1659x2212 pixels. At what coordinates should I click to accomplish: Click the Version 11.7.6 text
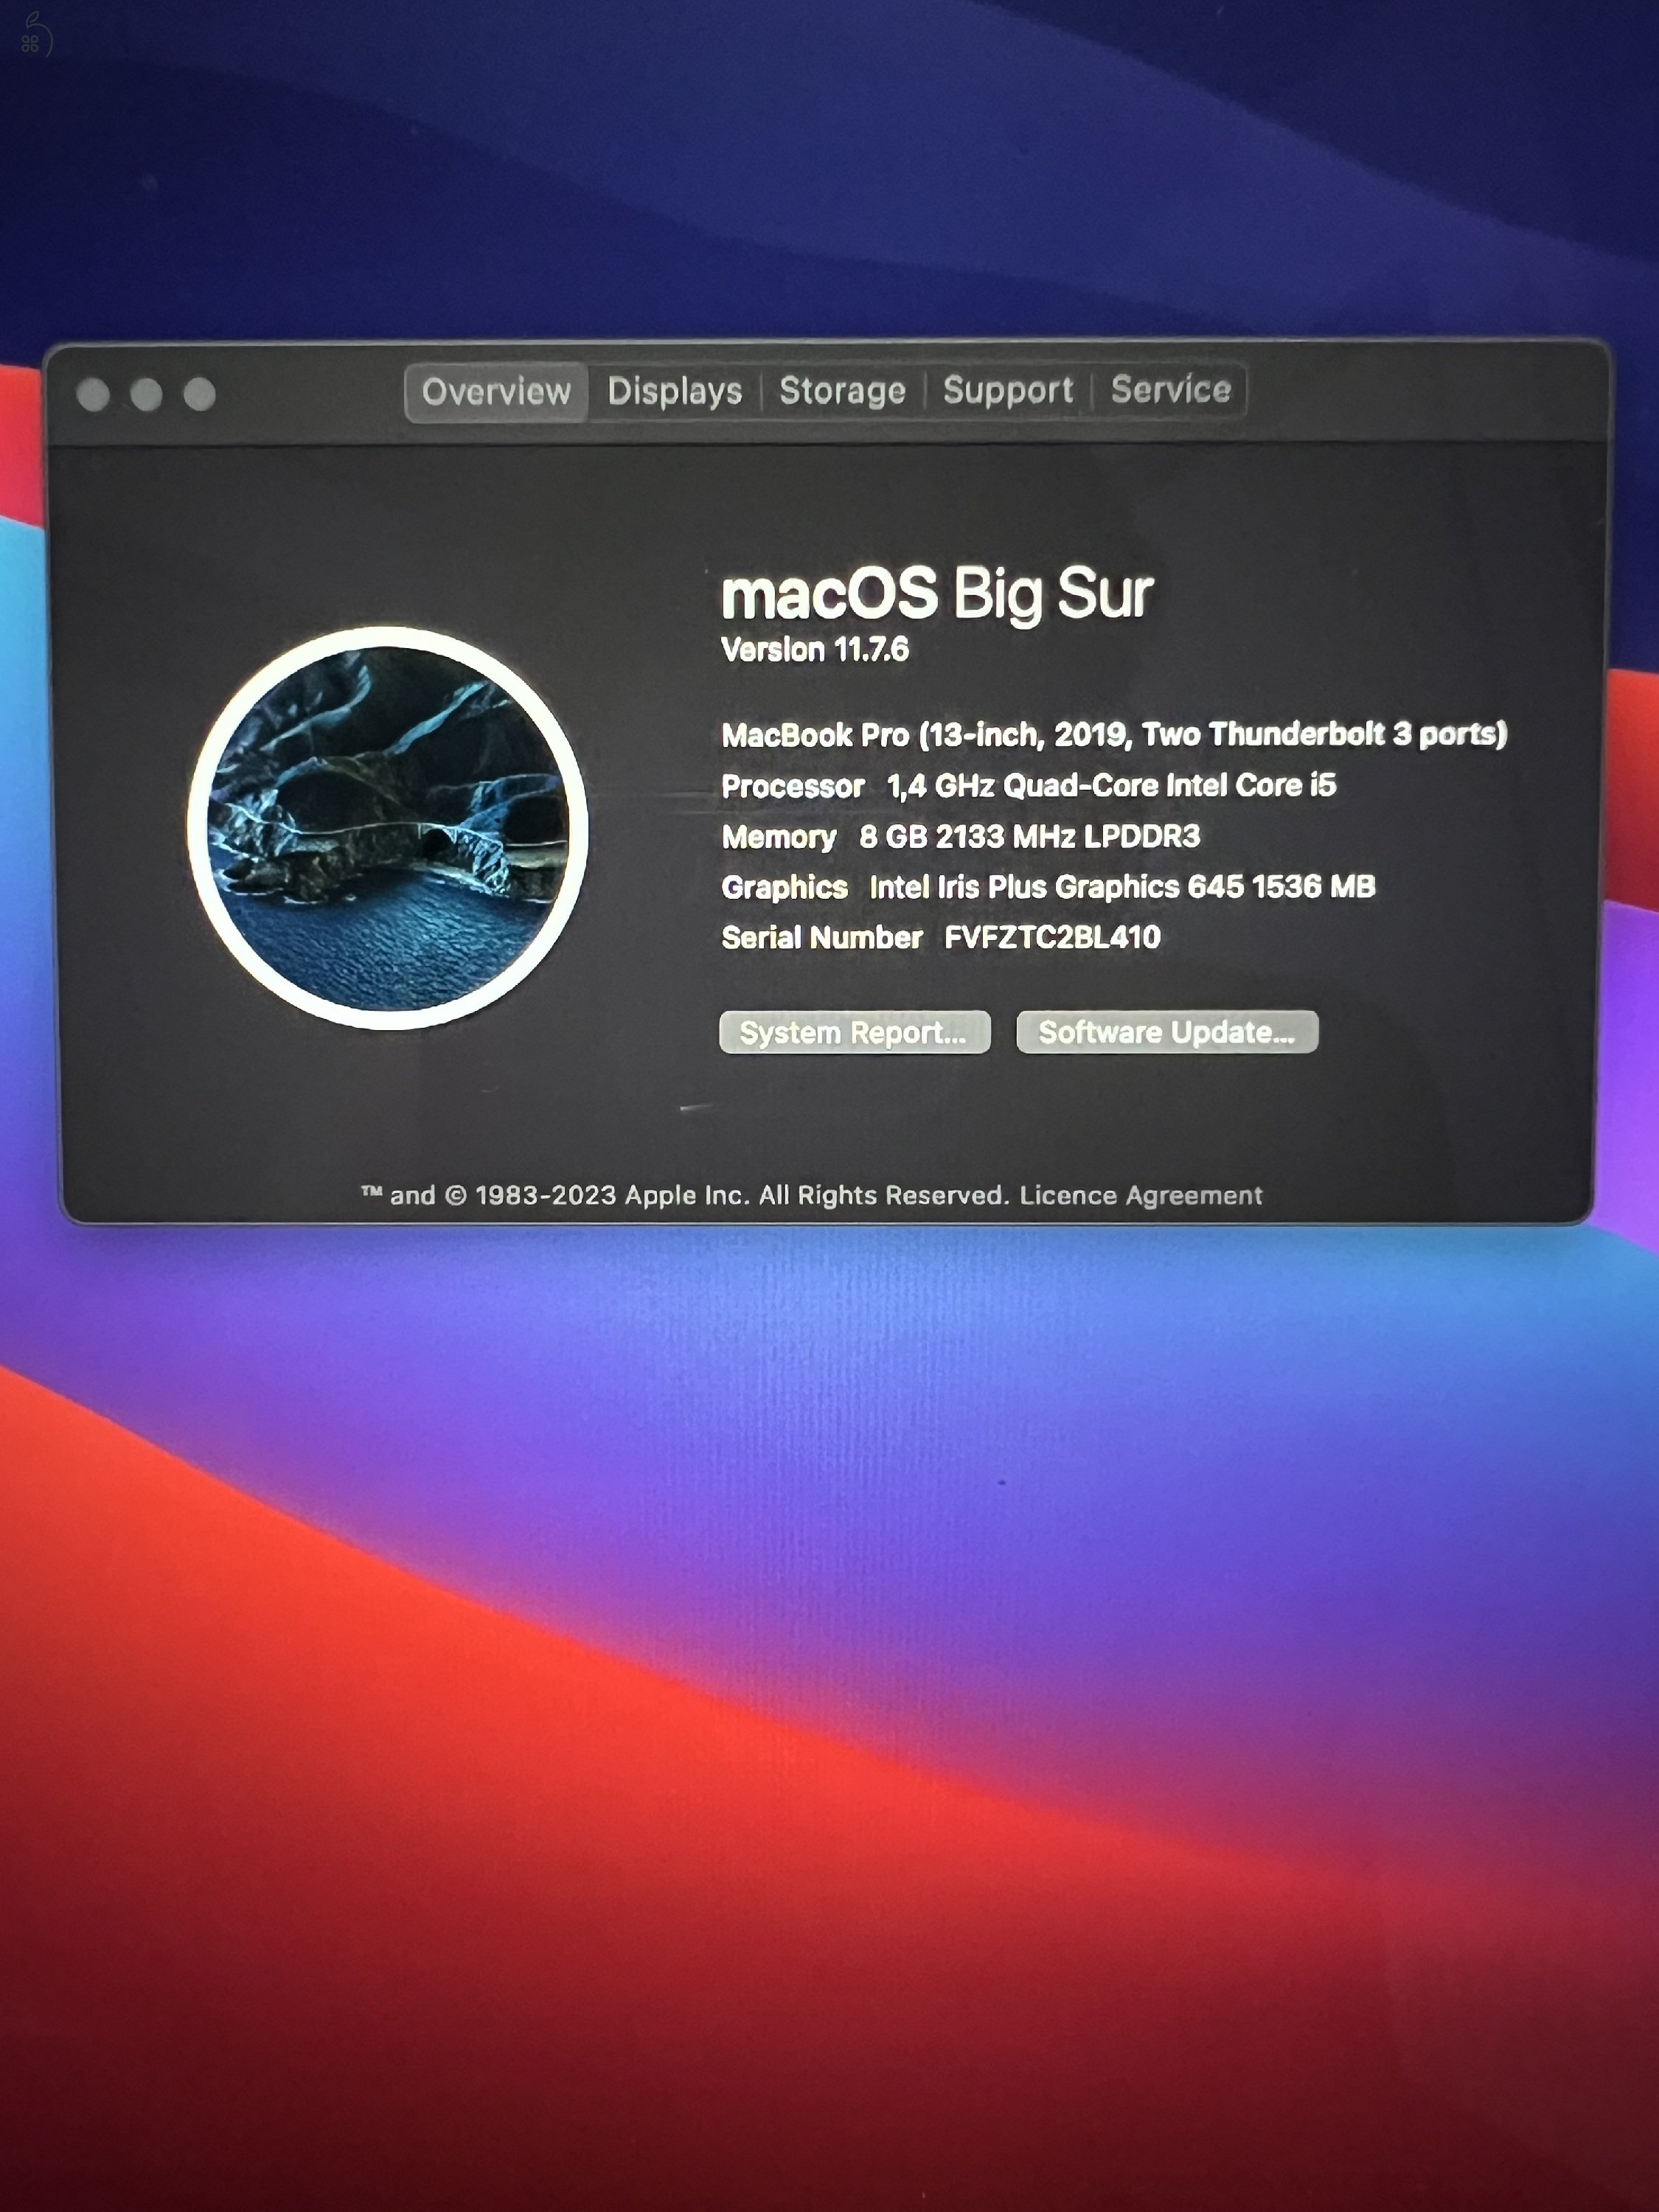point(815,650)
